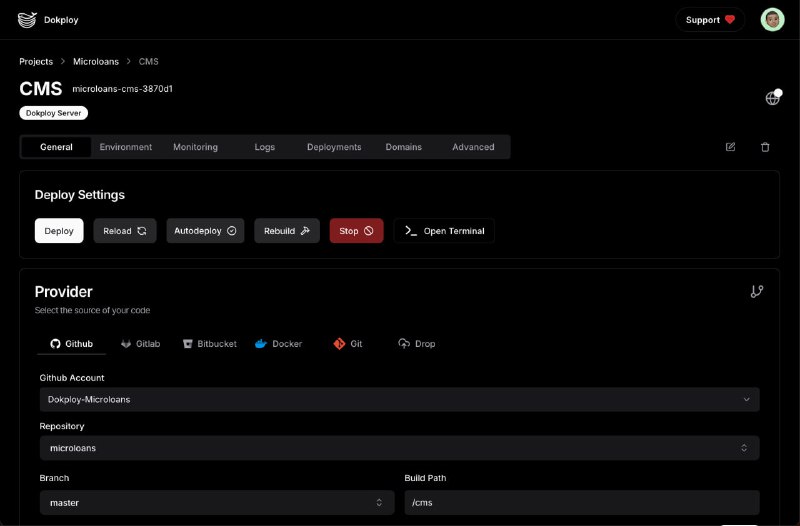Click the Build Path input field

tap(581, 503)
